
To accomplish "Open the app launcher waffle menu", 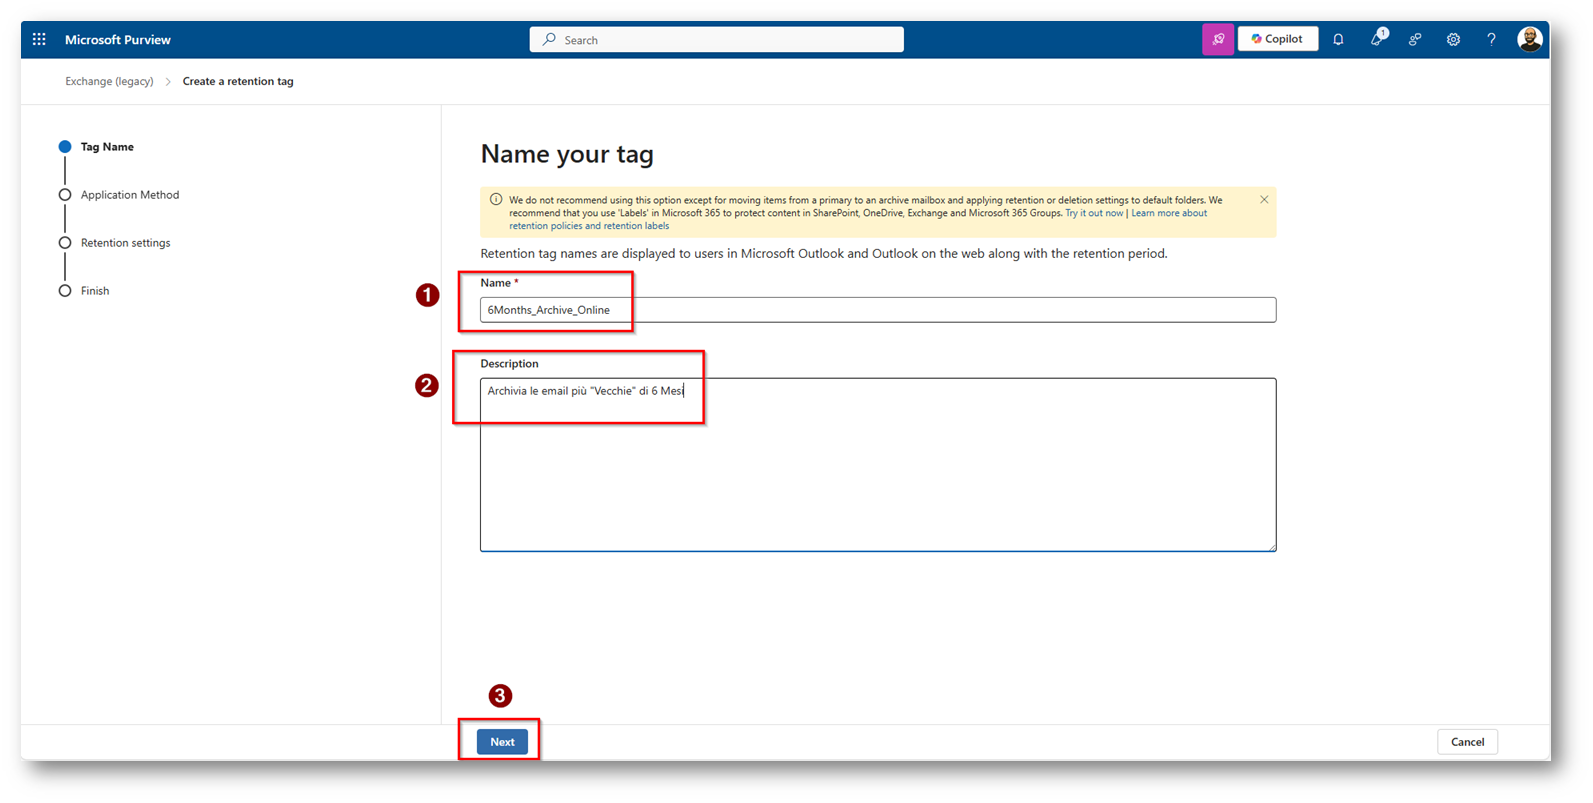I will tap(39, 40).
